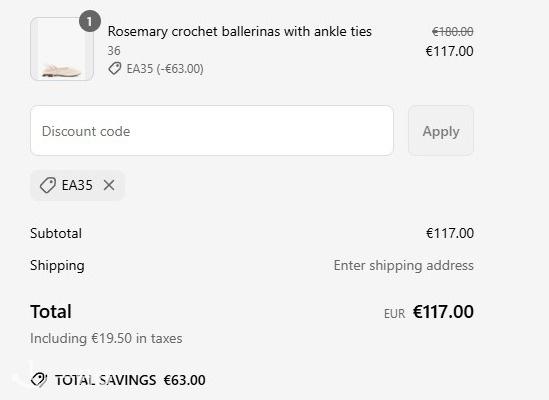
Task: Click the EA35 (-€63.00) line discount text
Action: tap(165, 69)
